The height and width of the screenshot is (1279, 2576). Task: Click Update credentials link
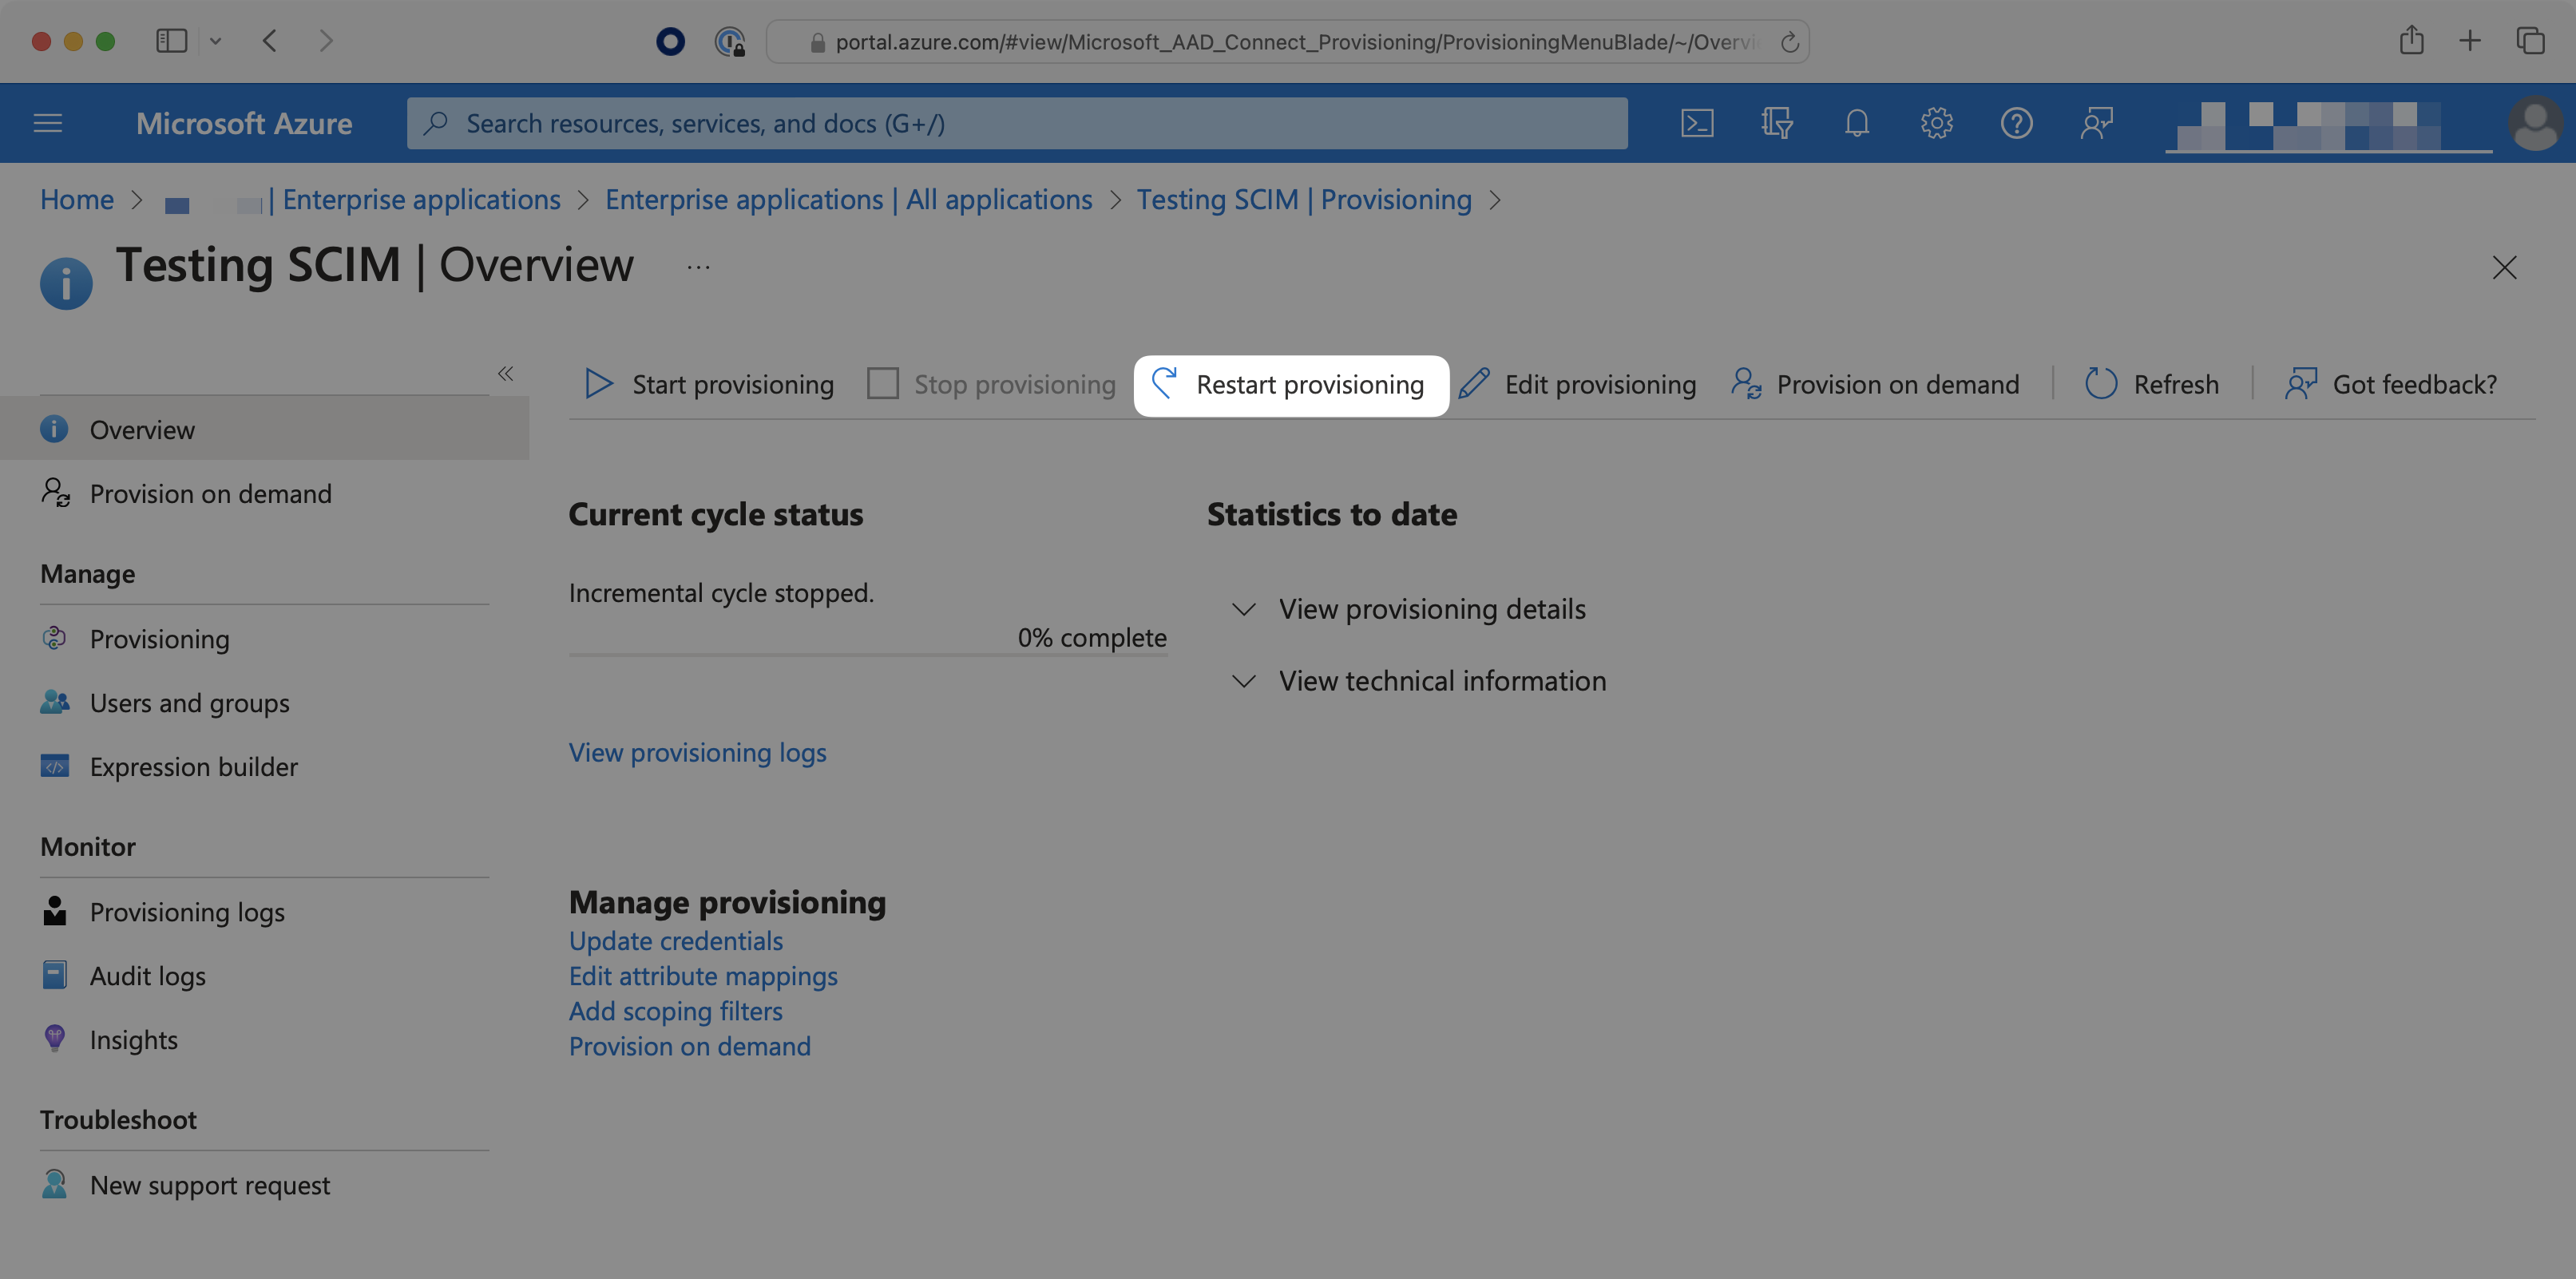(676, 940)
